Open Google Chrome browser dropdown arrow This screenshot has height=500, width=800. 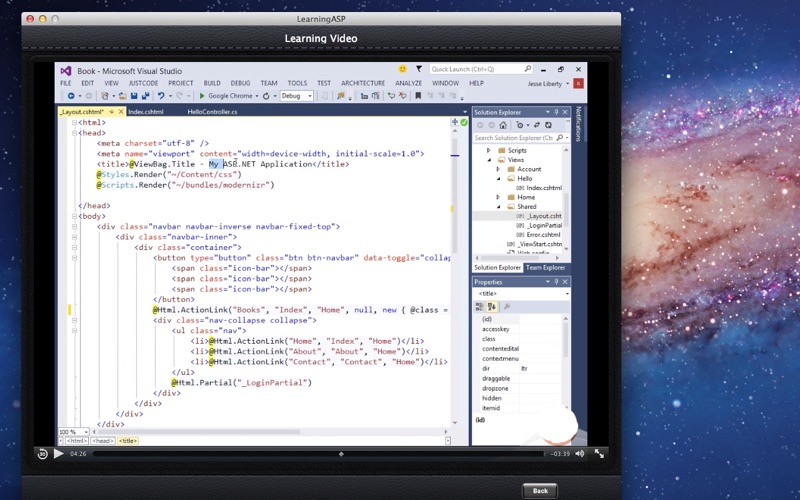pyautogui.click(x=257, y=96)
